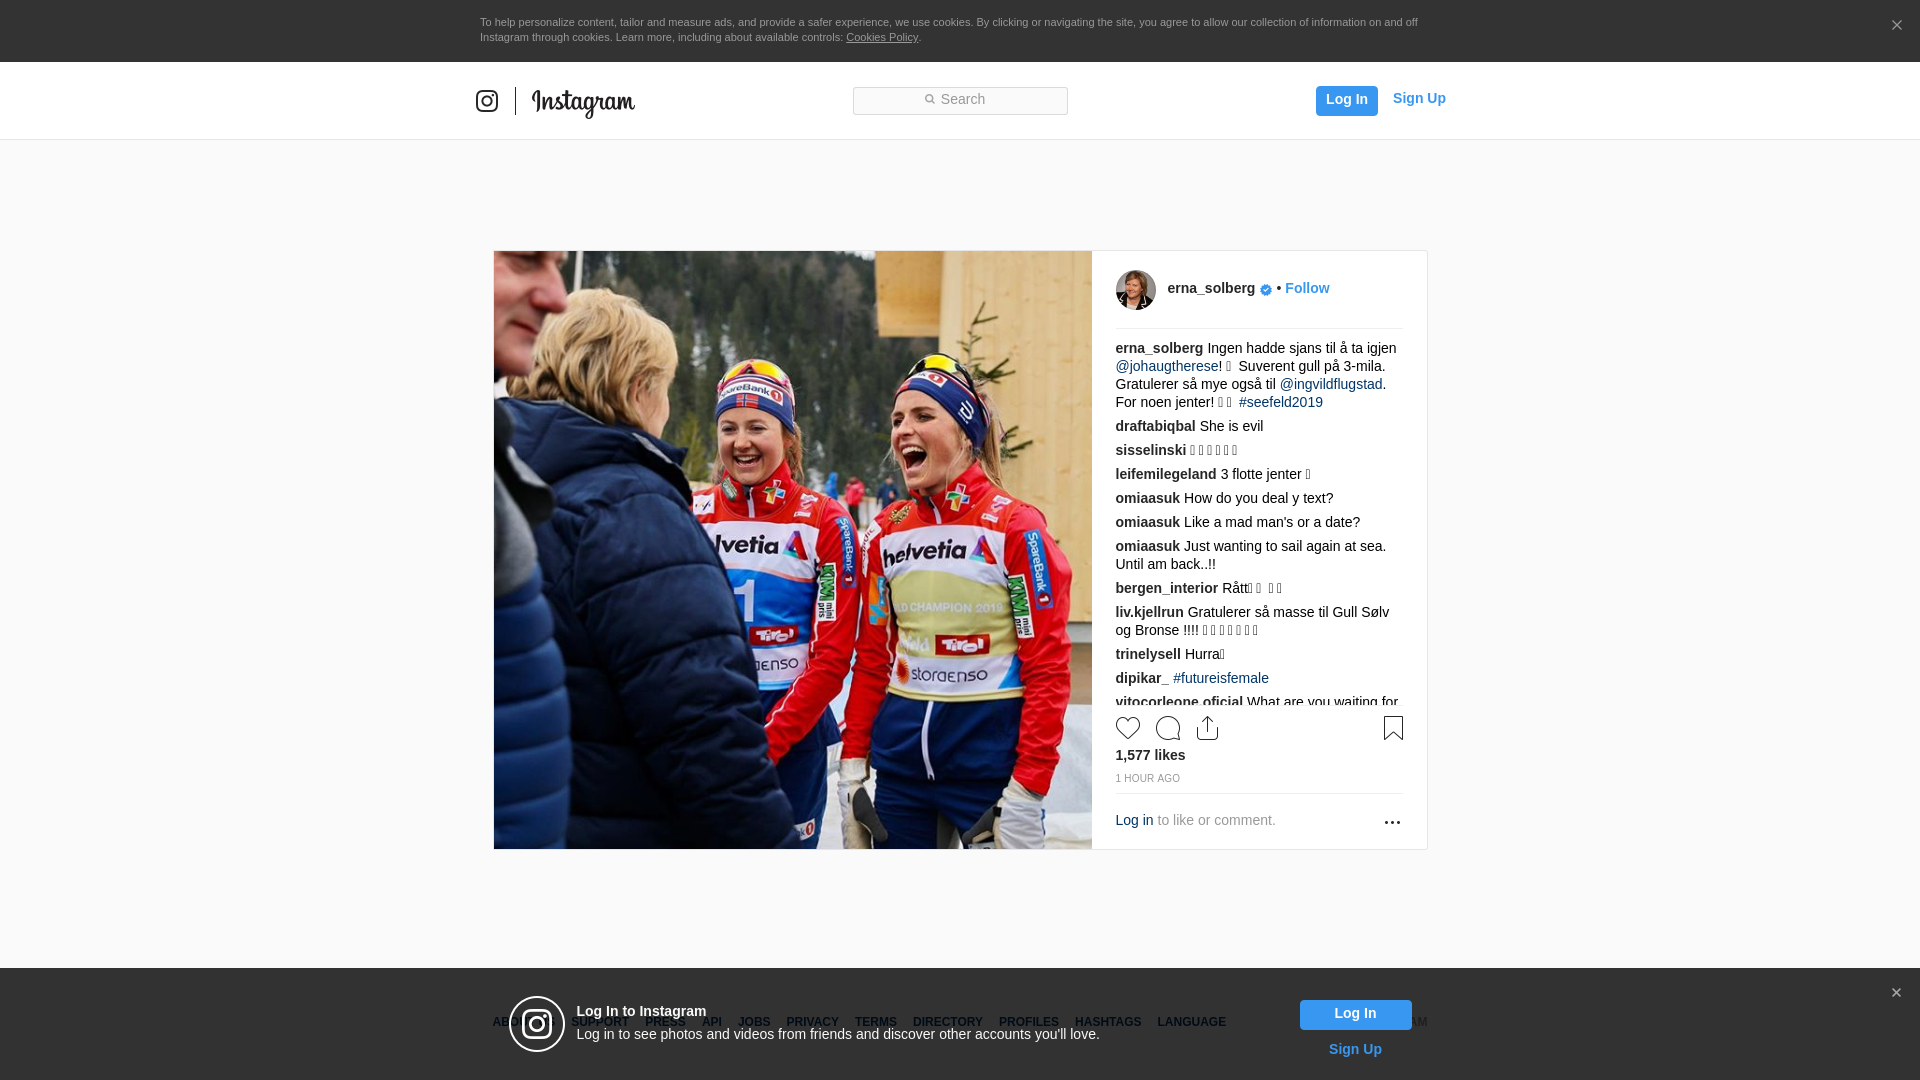Open #seefeld2019 hashtag
Image resolution: width=1920 pixels, height=1080 pixels.
click(1281, 402)
